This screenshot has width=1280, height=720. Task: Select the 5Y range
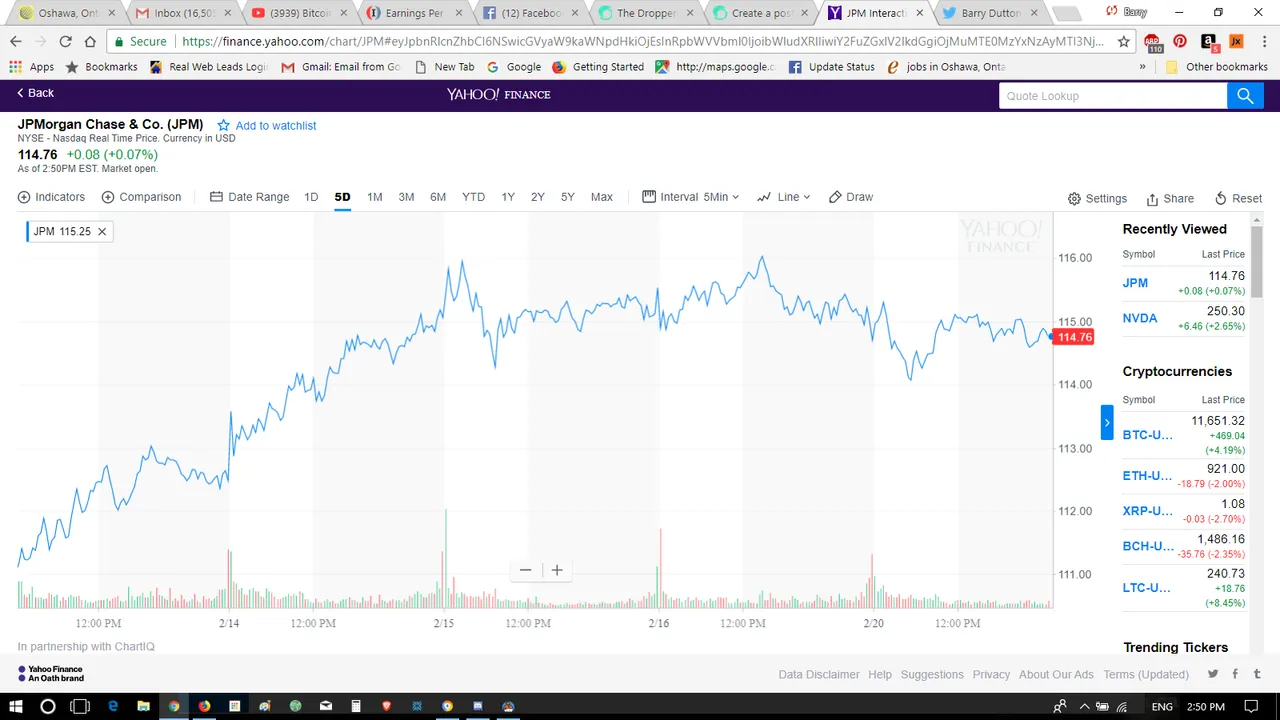point(567,197)
